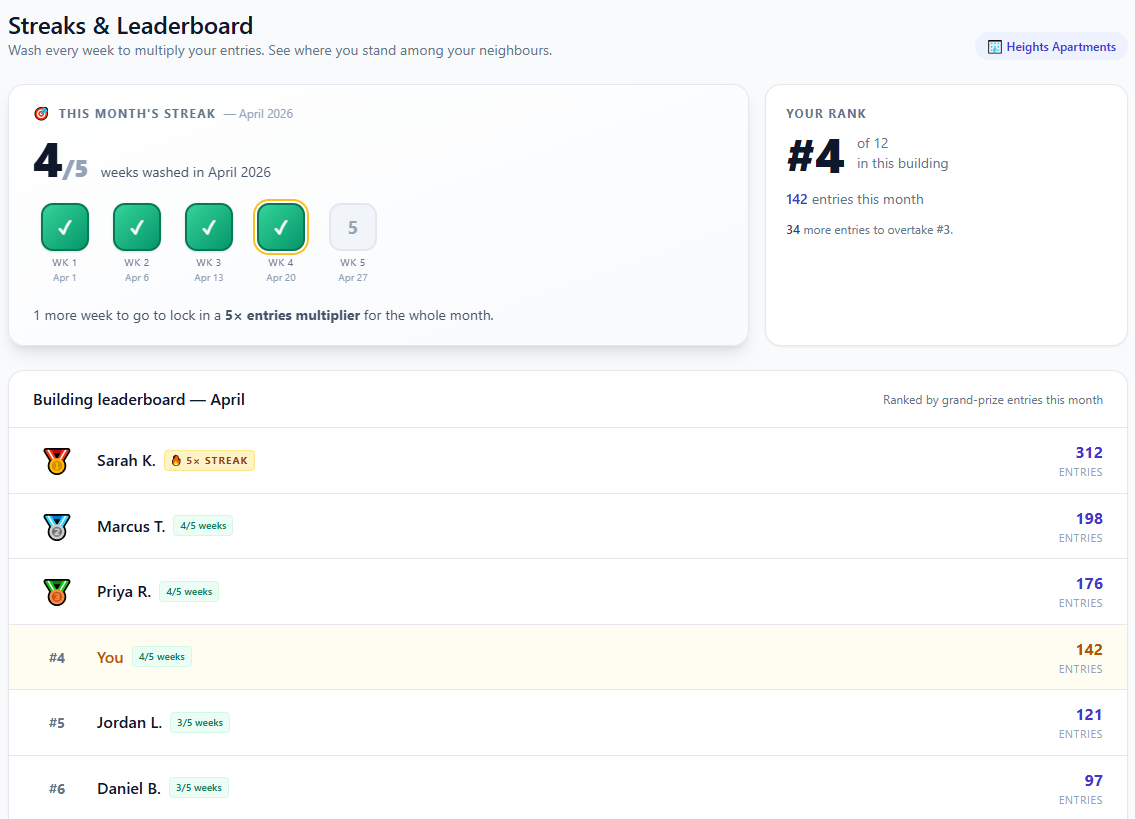The height and width of the screenshot is (819, 1135).
Task: Open Jordan L.'s leaderboard name
Action: 130,723
